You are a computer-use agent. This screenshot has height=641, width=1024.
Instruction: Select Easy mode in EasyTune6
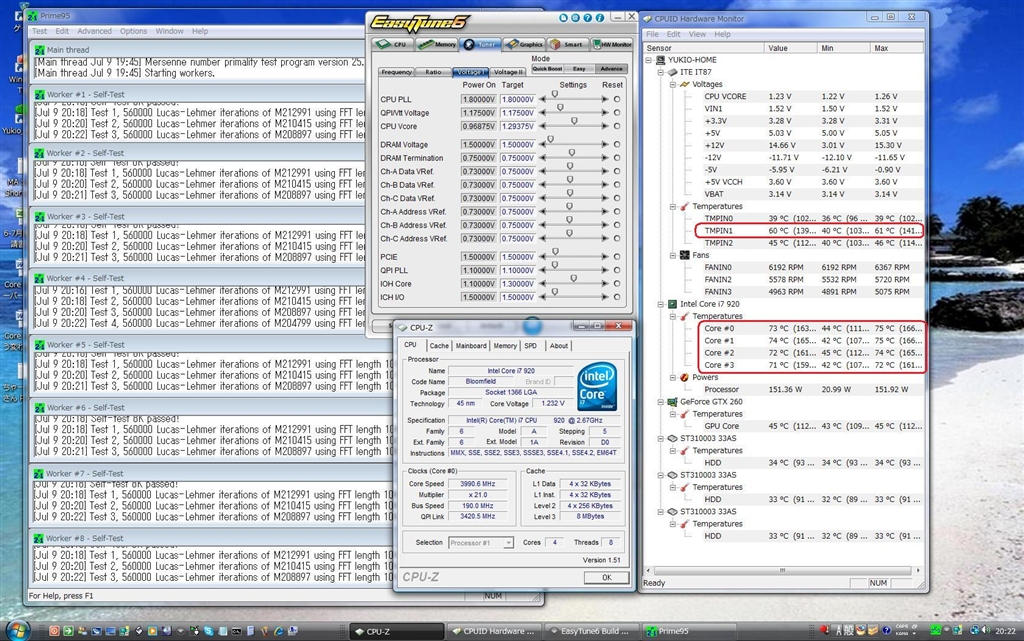579,69
